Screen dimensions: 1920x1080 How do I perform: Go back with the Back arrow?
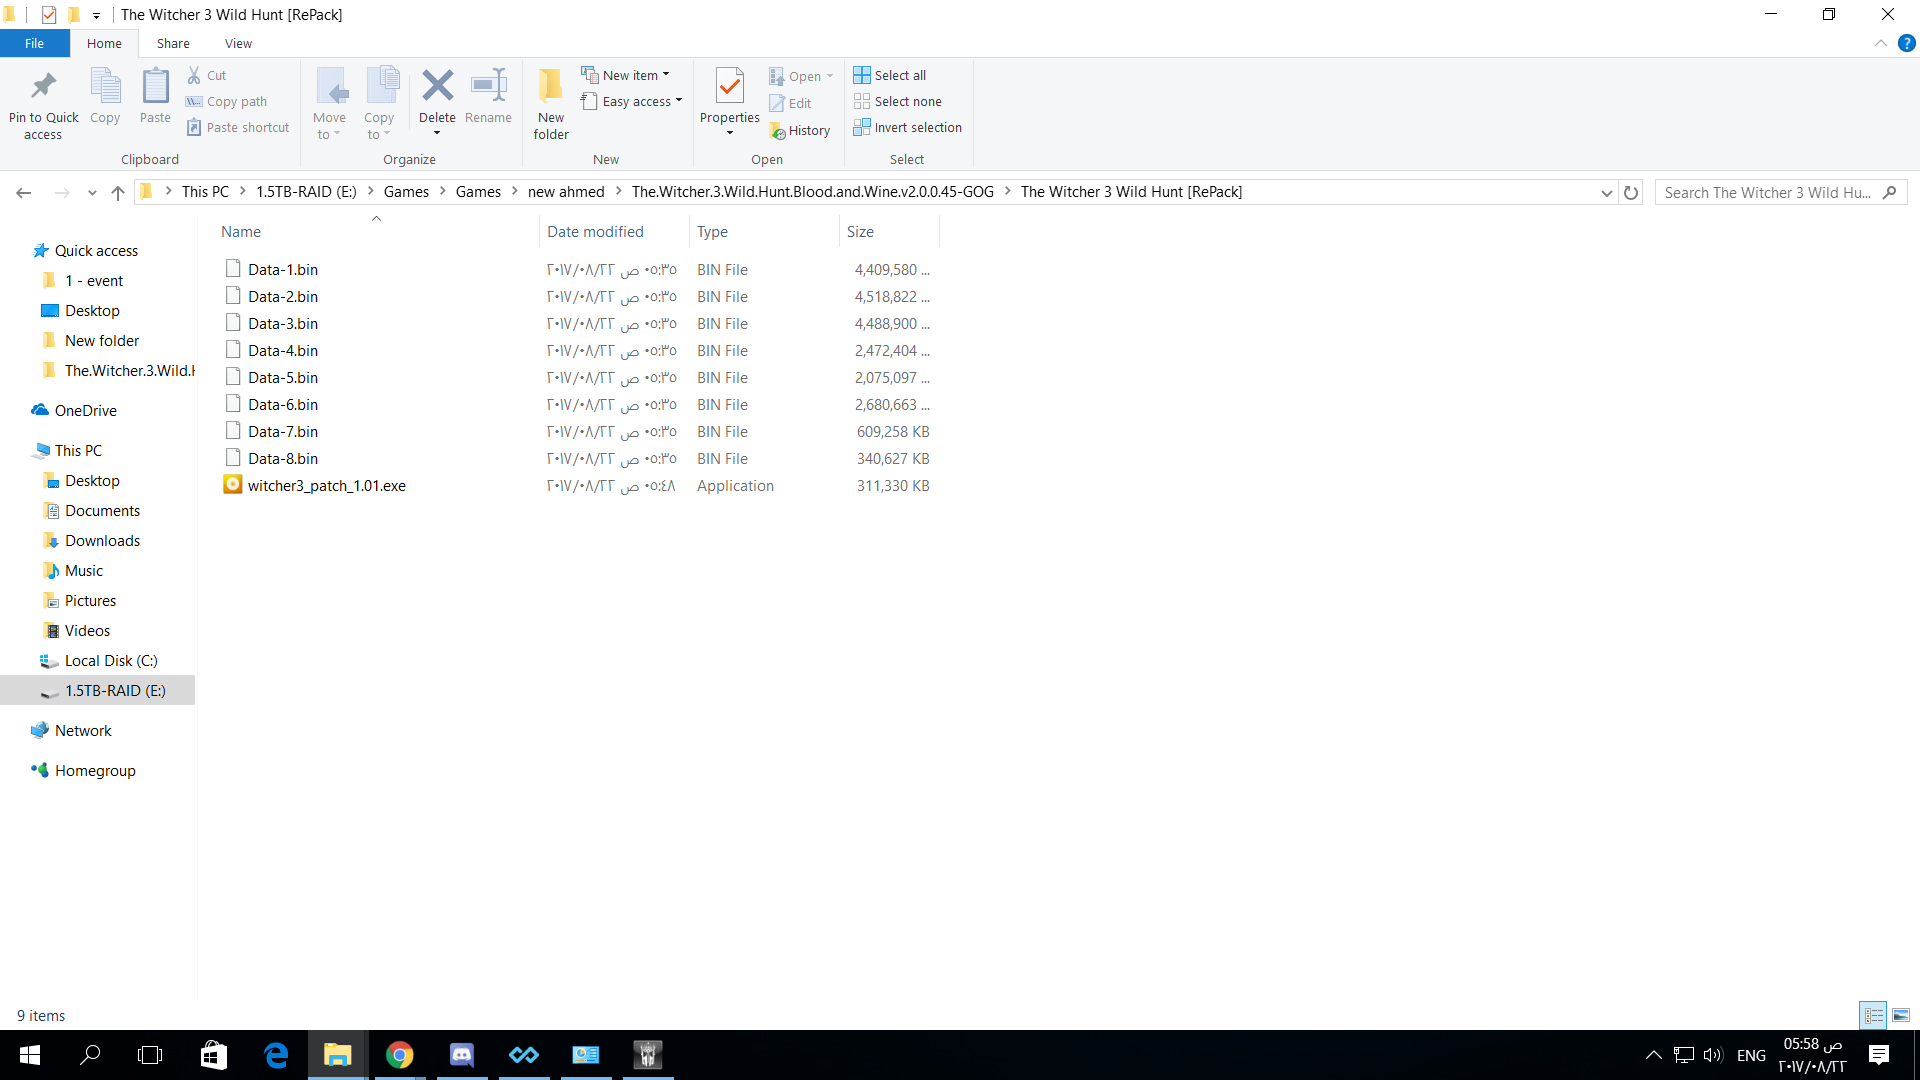click(24, 192)
